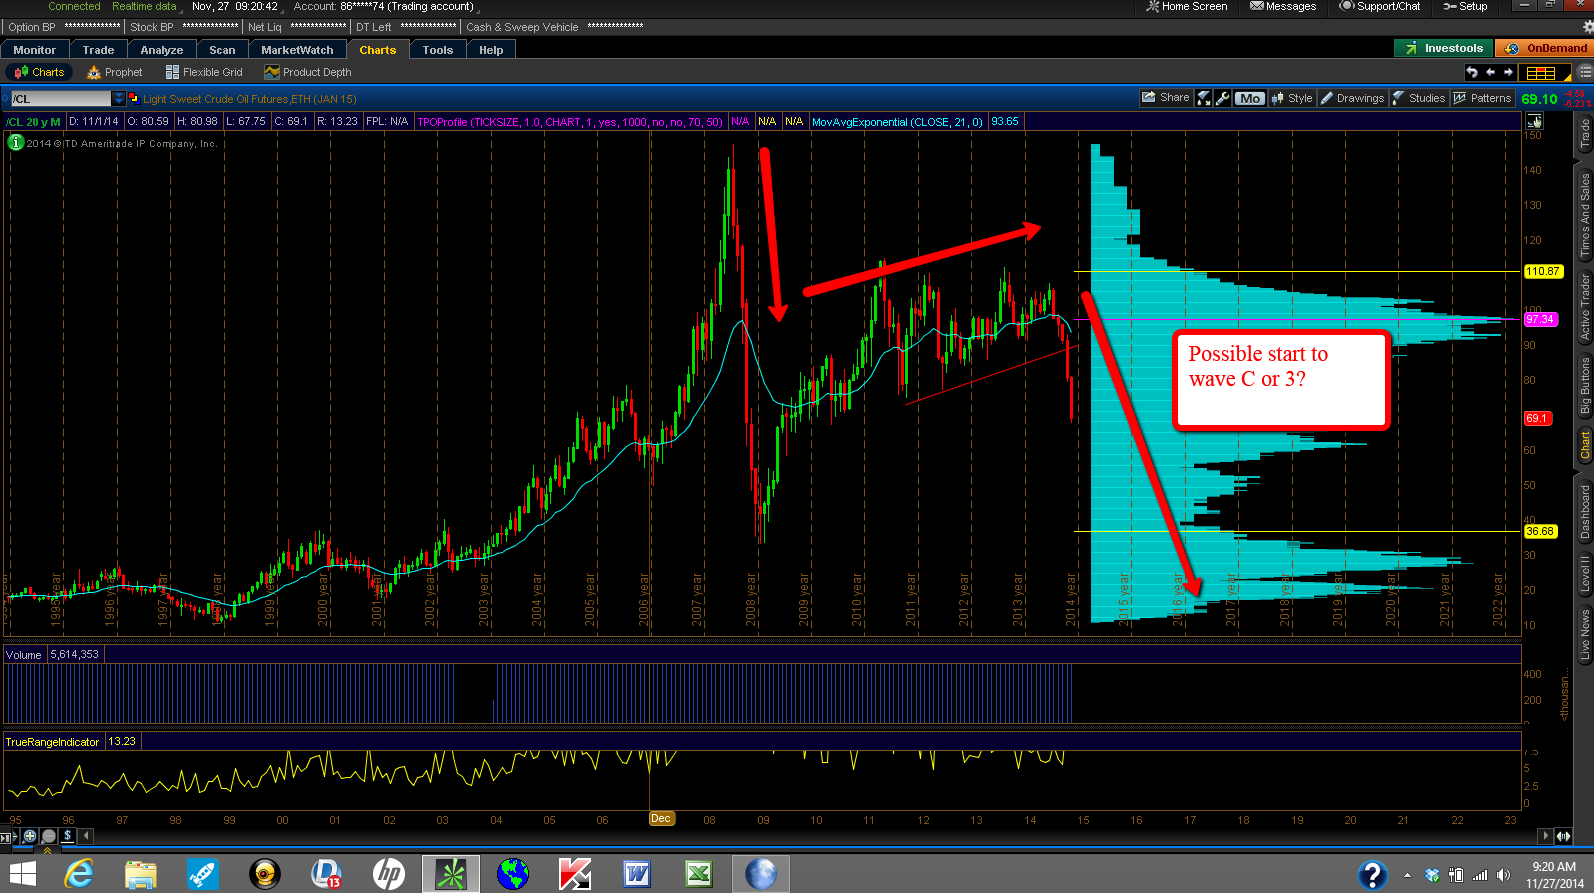Viewport: 1594px width, 893px height.
Task: Share the chart
Action: click(1166, 98)
